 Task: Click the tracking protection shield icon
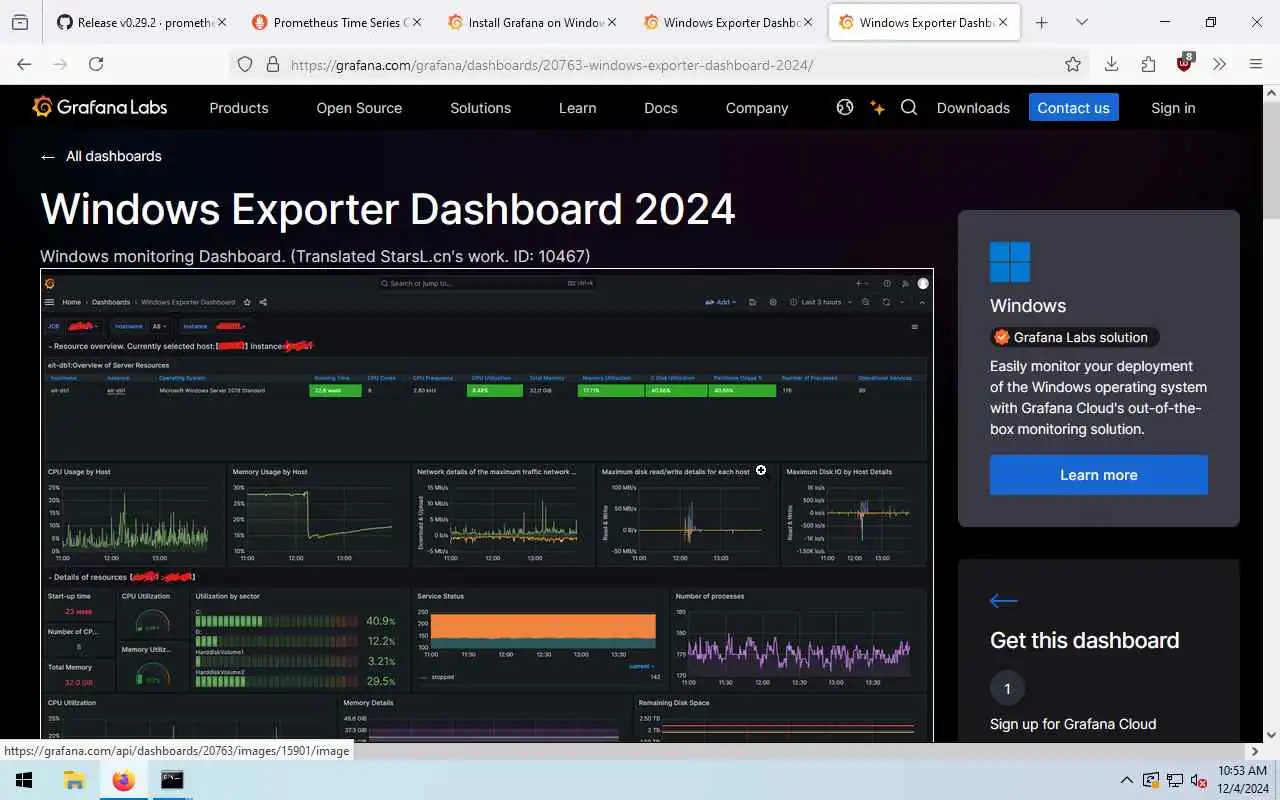(x=245, y=64)
